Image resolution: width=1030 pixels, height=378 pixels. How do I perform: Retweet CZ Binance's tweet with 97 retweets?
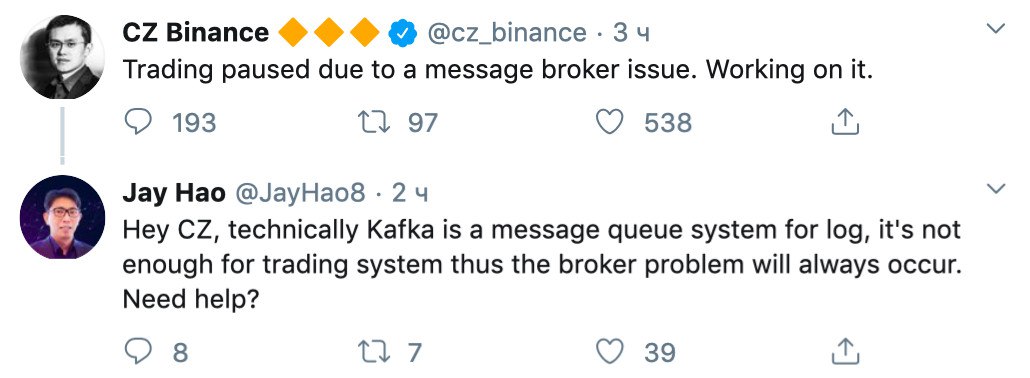(372, 122)
